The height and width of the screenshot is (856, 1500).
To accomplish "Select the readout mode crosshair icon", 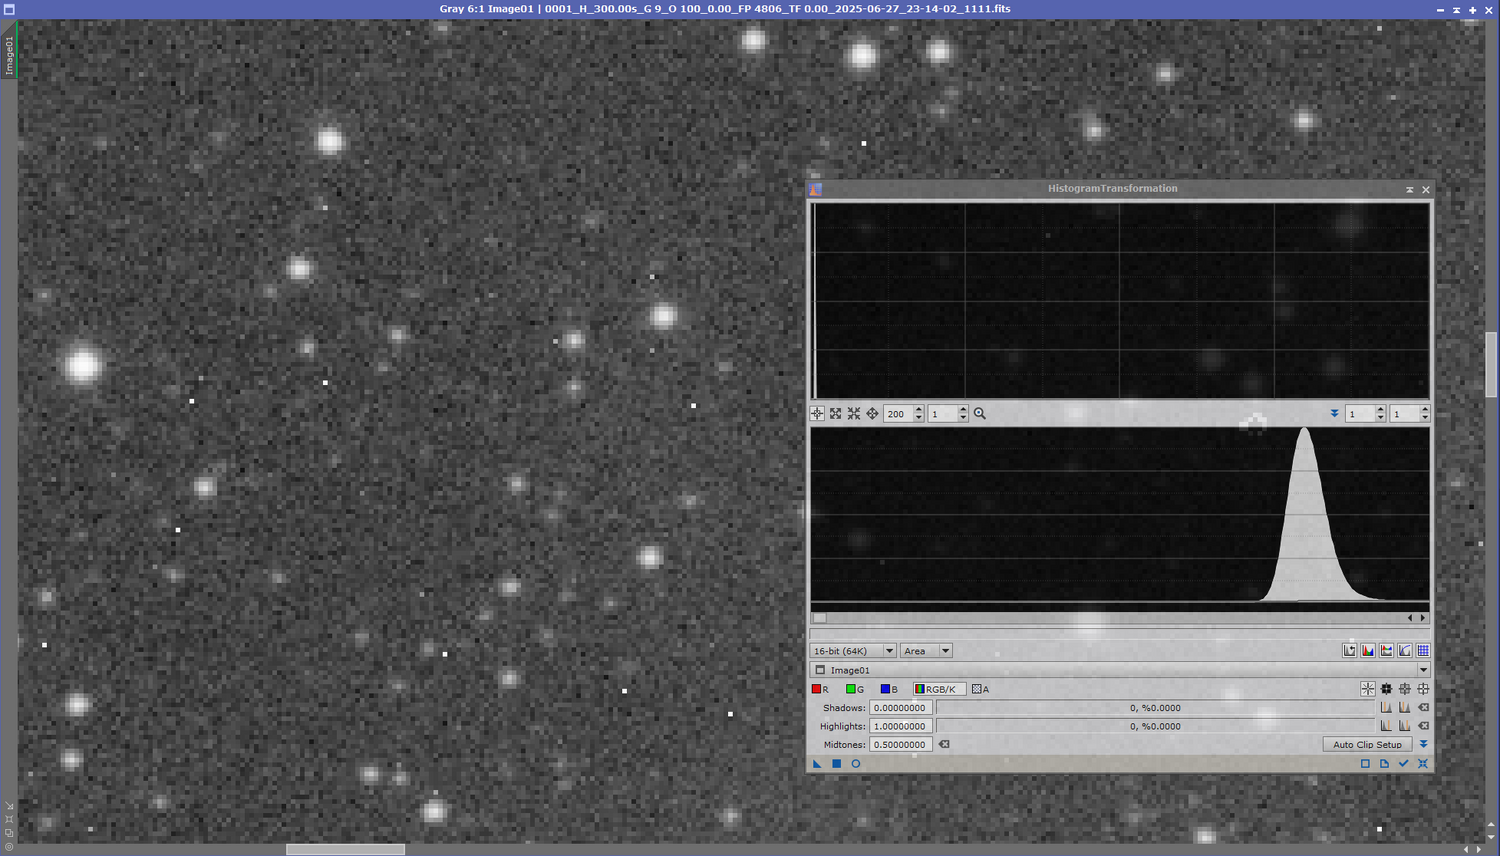I will pyautogui.click(x=817, y=414).
